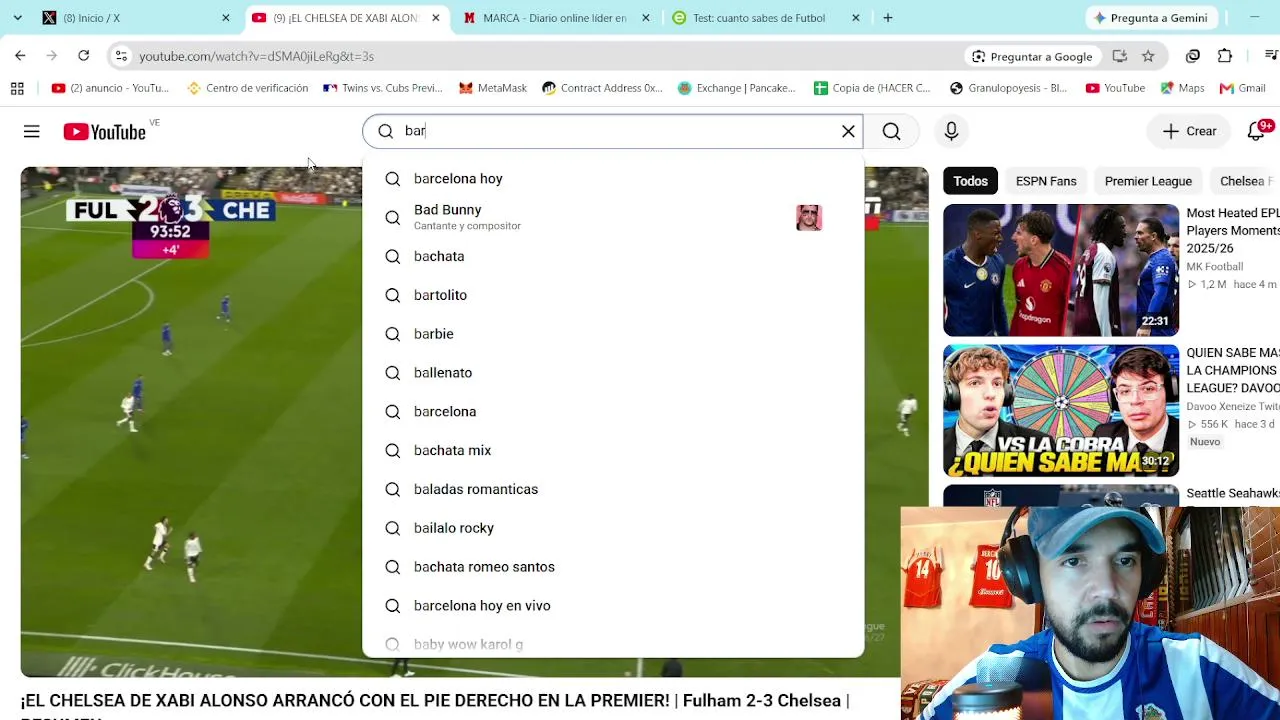1280x720 pixels.
Task: View site information icon in address bar
Action: (x=121, y=56)
